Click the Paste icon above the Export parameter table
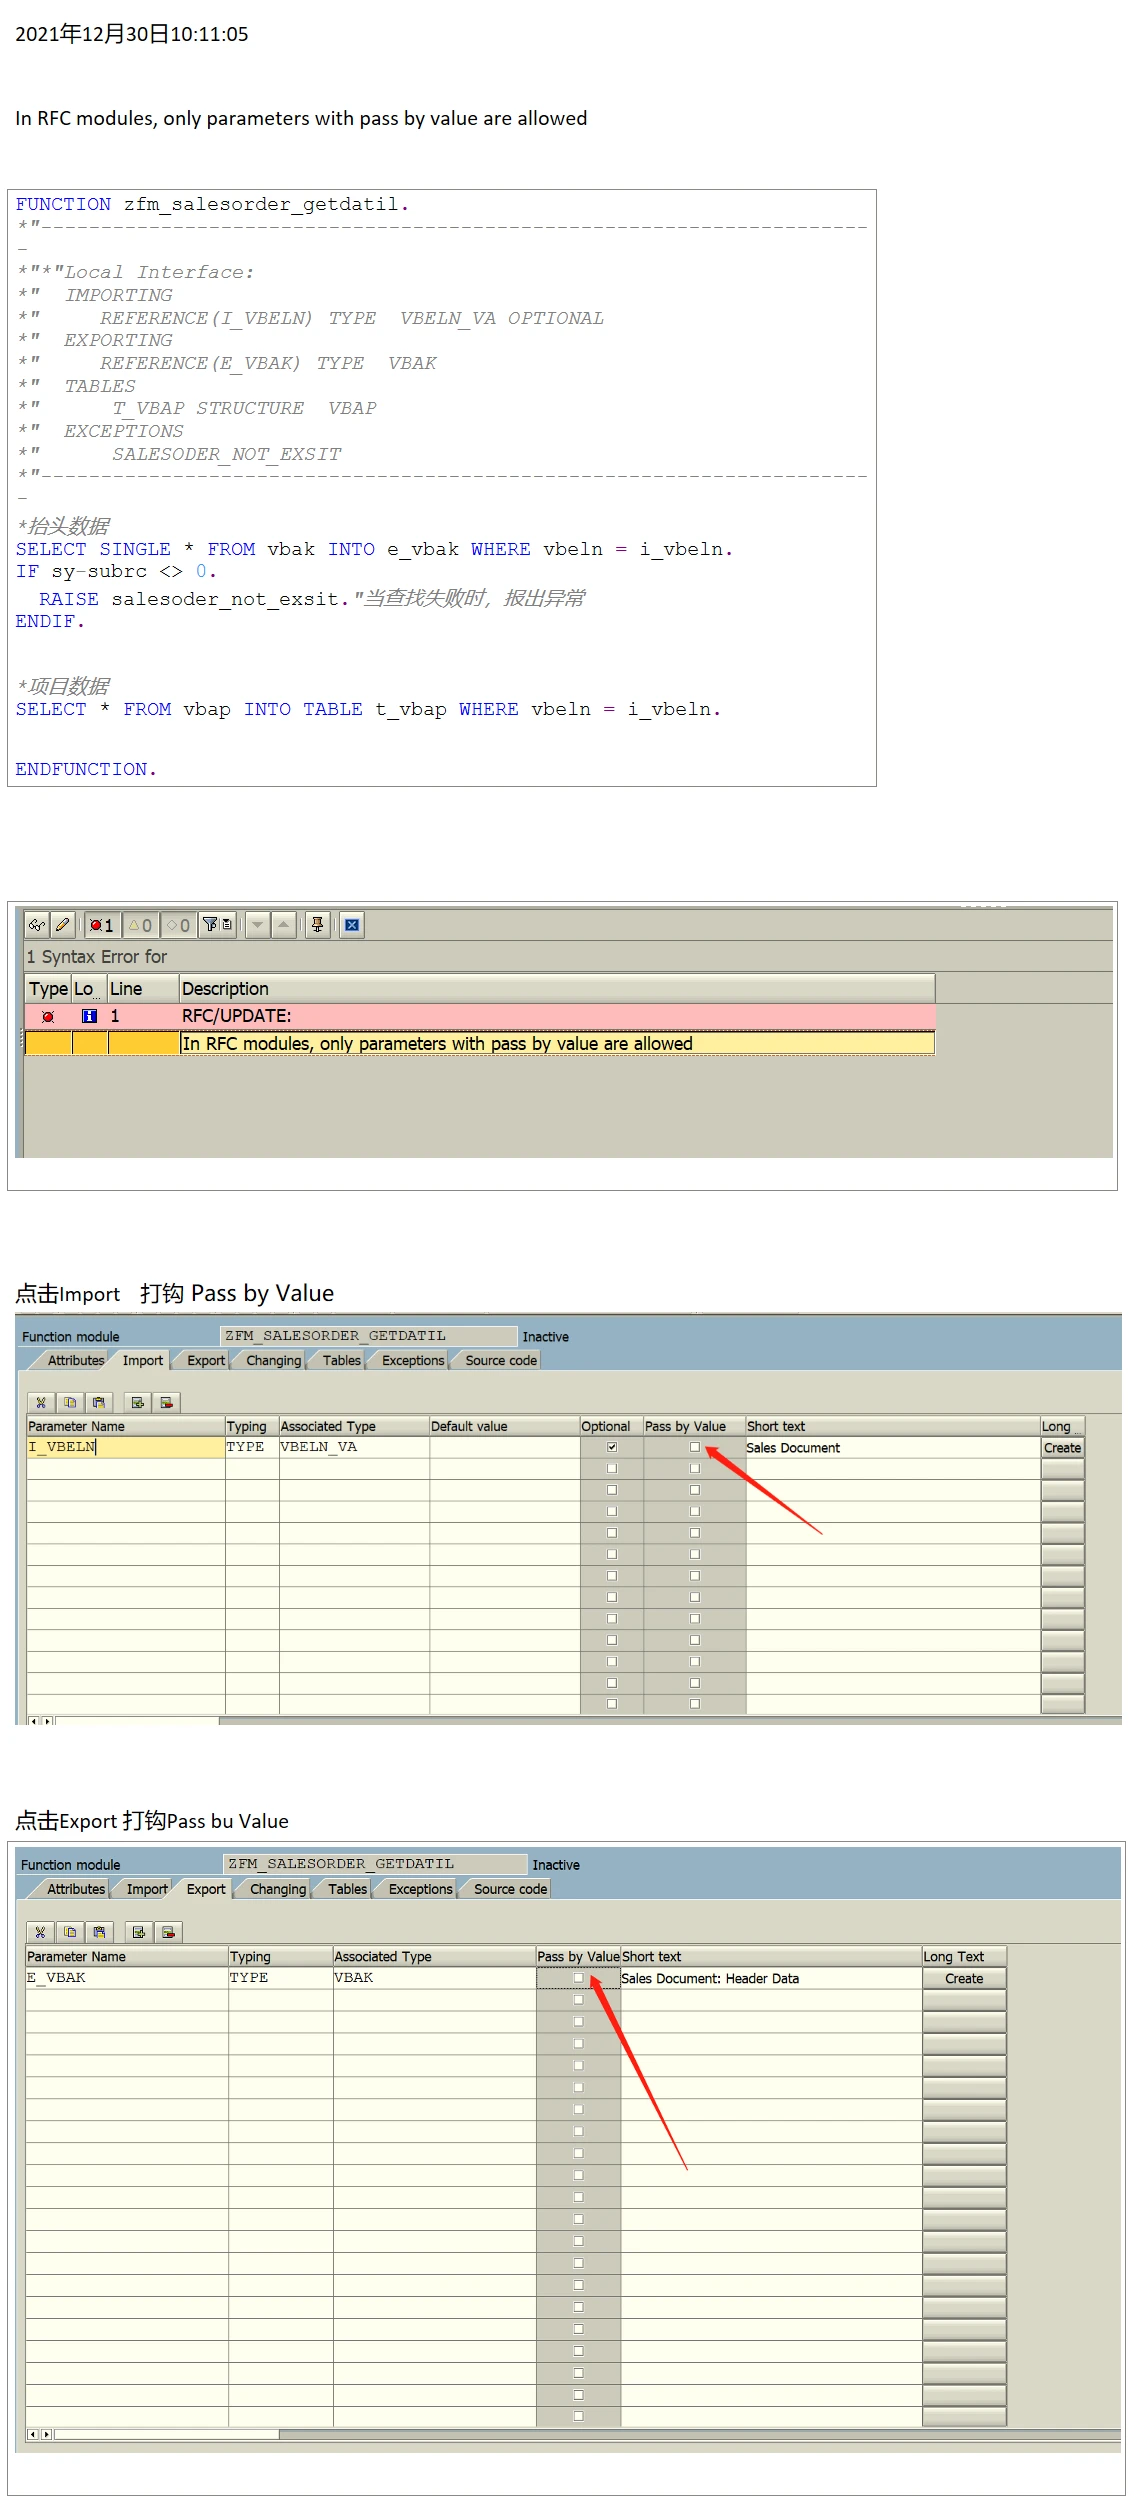This screenshot has width=1129, height=2512. pos(98,1932)
